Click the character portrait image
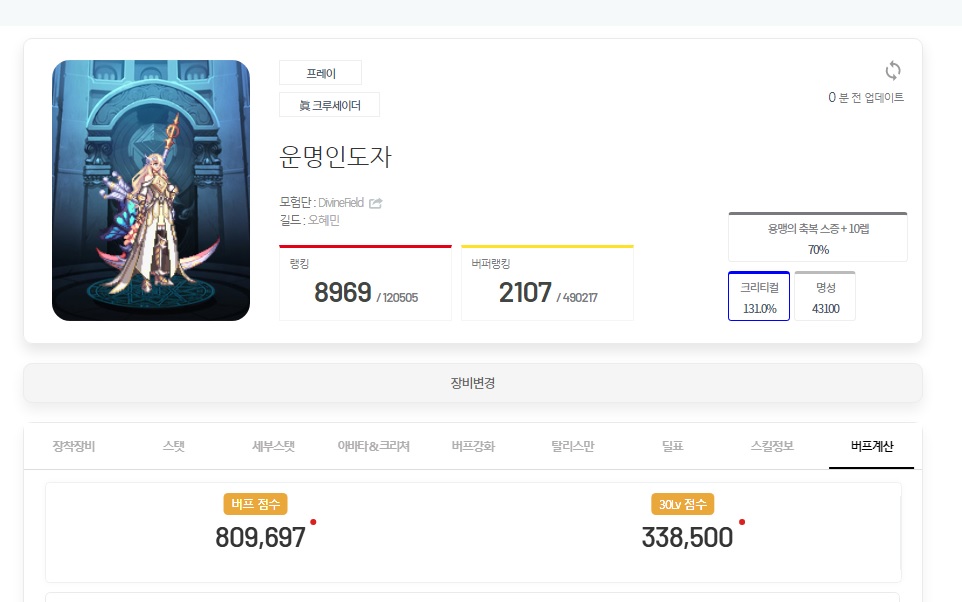The image size is (962, 602). point(151,190)
